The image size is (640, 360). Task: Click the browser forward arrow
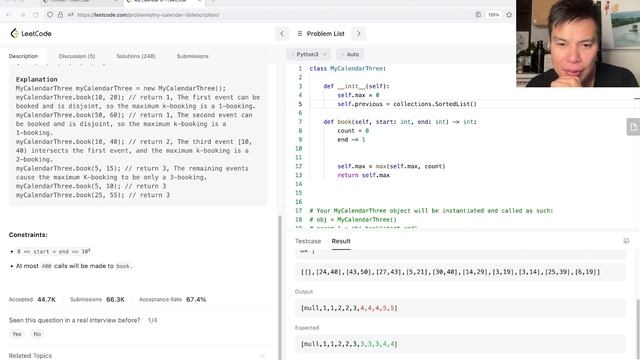tap(22, 15)
